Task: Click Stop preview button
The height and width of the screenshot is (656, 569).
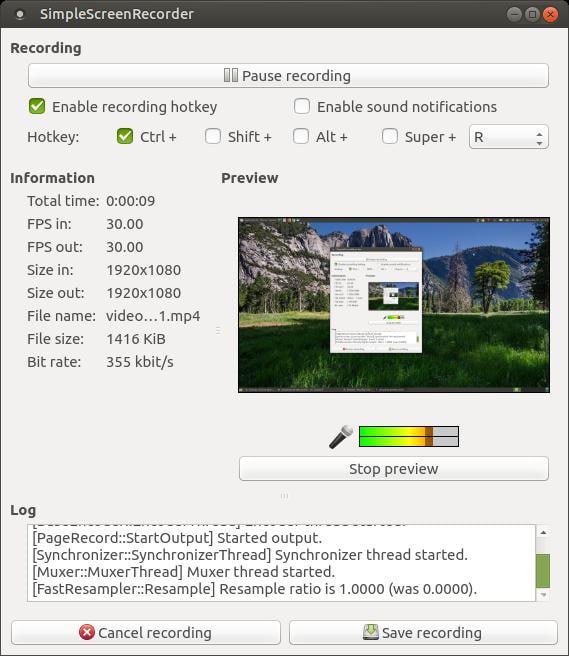Action: pyautogui.click(x=394, y=469)
